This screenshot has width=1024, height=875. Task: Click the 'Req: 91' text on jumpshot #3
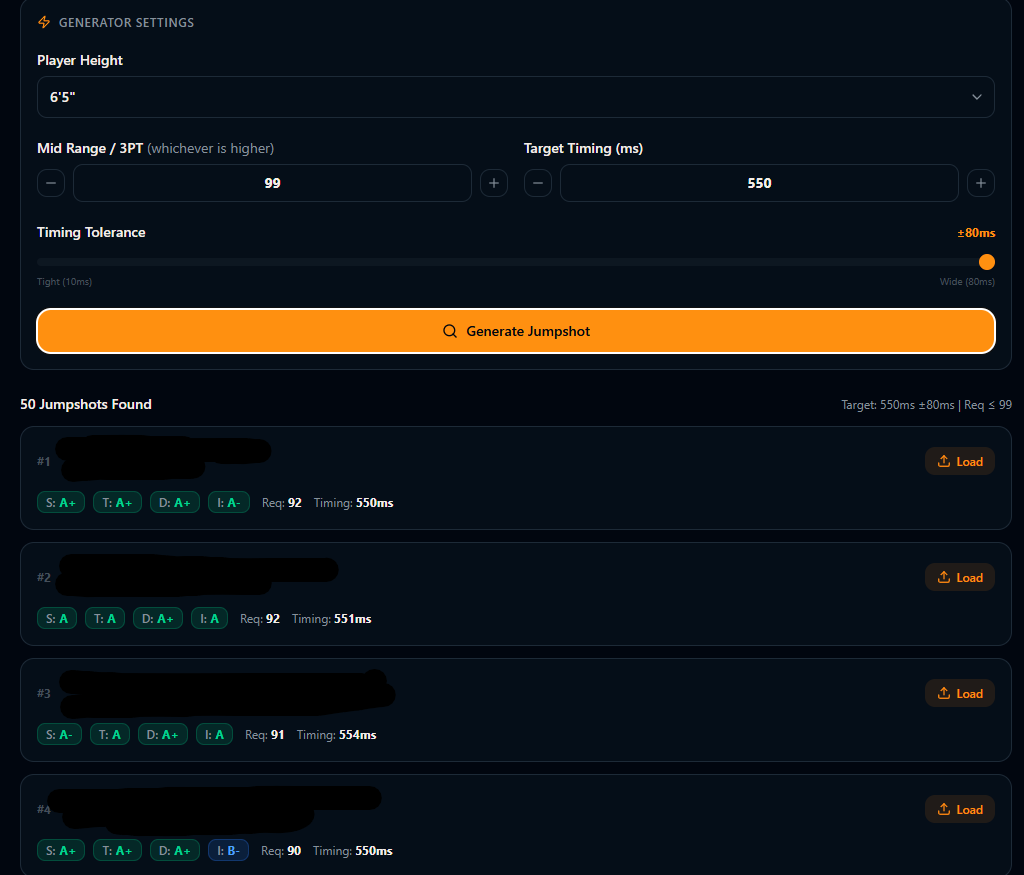(264, 735)
